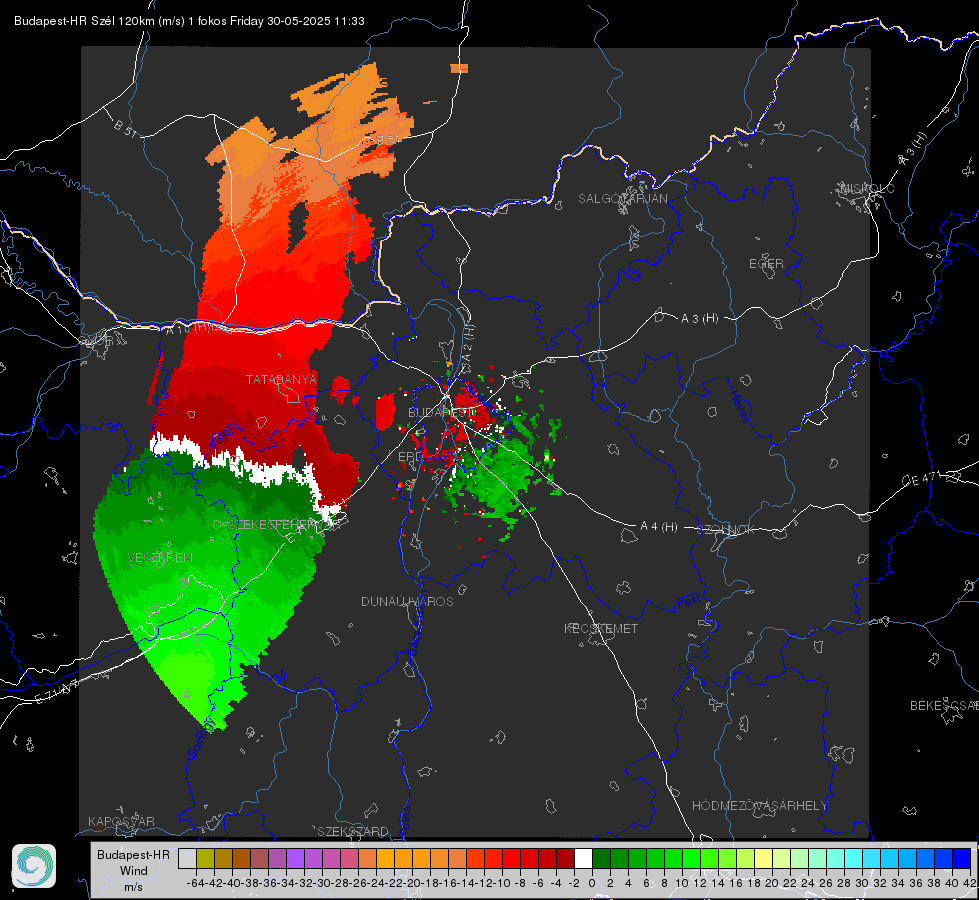This screenshot has width=979, height=900.
Task: Click the KAPOSVAR city label
Action: [x=121, y=821]
